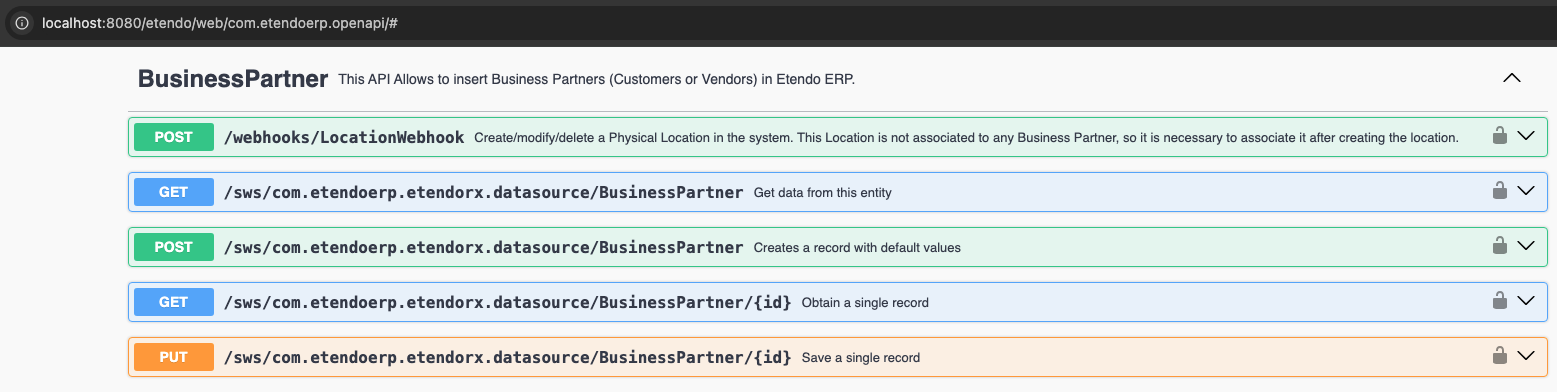Click the lock icon on LocationWebhook POST row
The width and height of the screenshot is (1557, 392).
point(1499,136)
